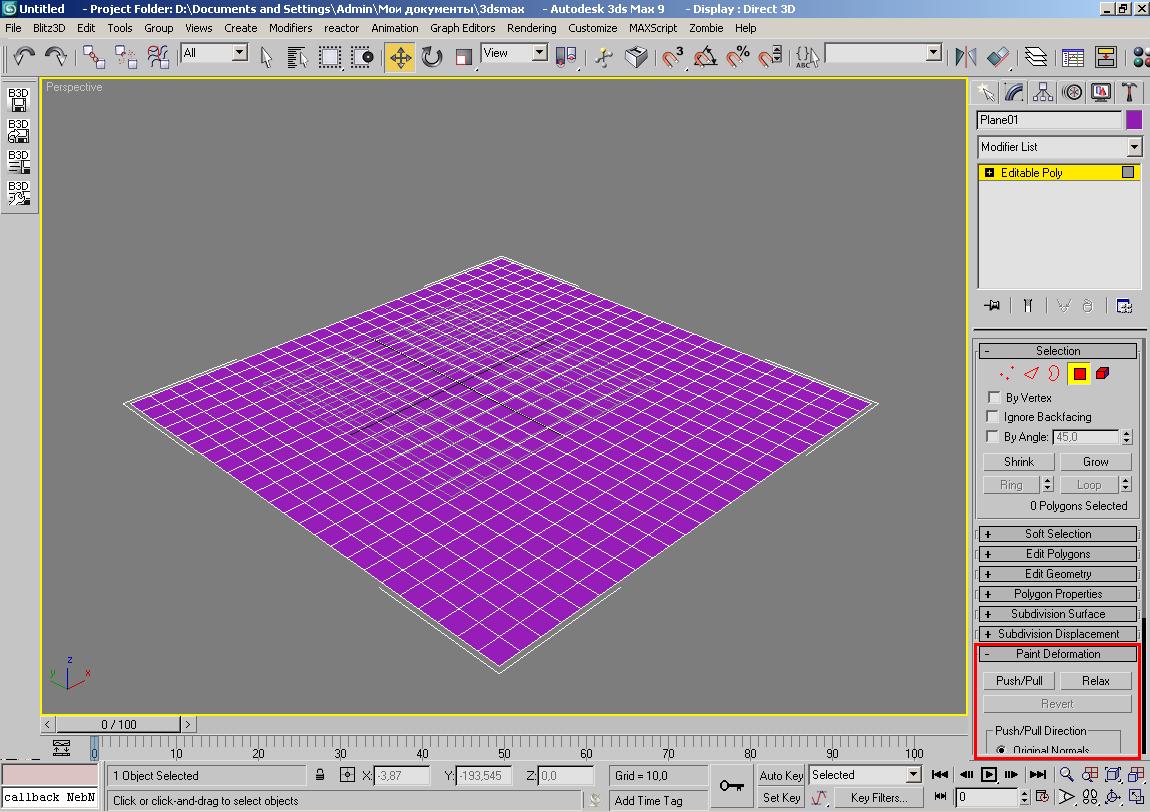Open the Hierarchy command panel tab

tap(1043, 93)
